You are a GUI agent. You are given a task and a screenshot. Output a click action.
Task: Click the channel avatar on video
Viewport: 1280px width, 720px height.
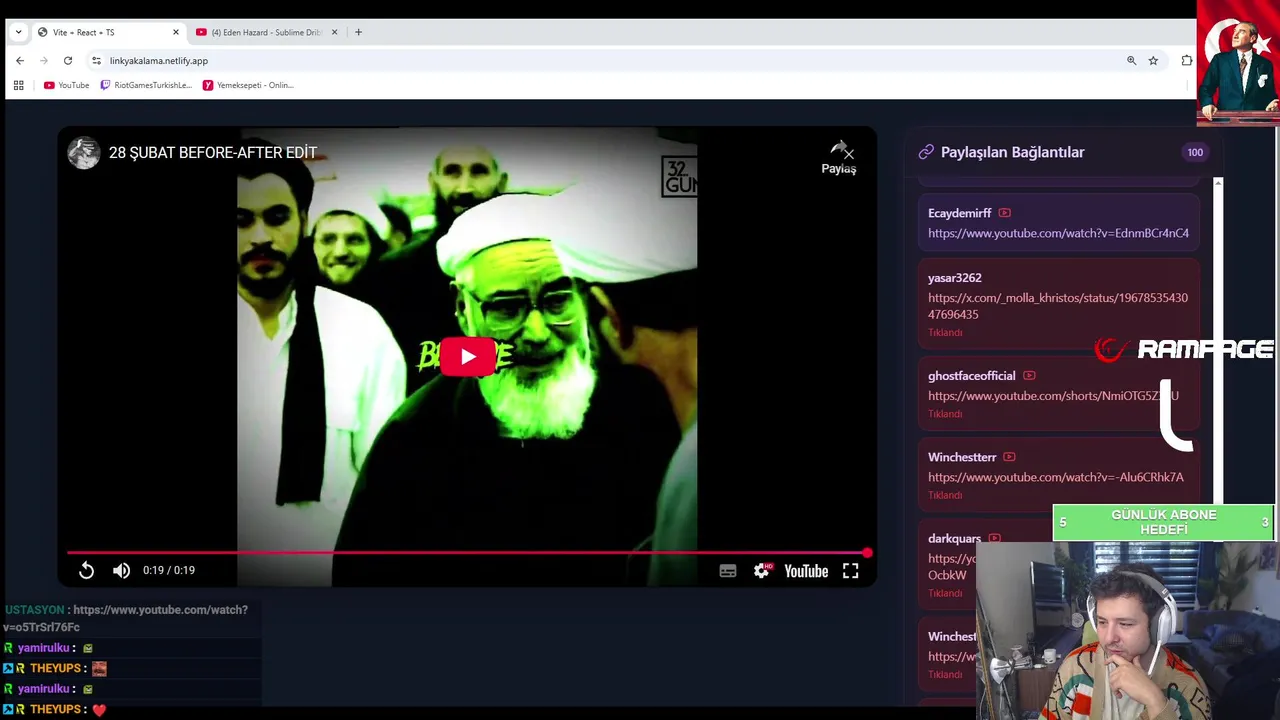84,153
